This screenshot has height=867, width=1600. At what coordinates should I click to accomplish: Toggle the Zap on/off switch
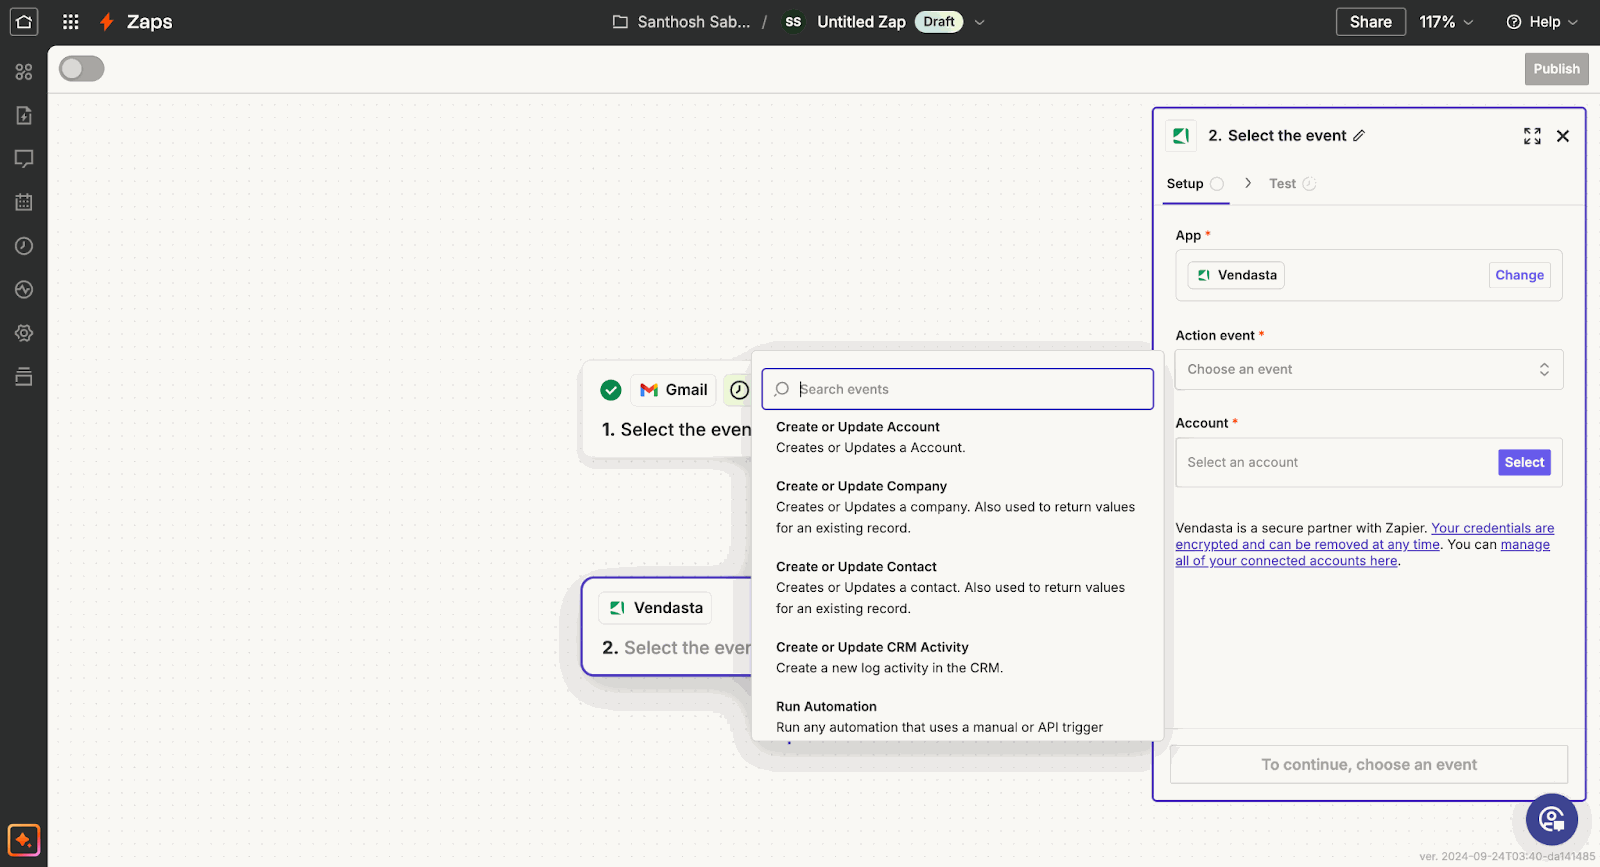tap(82, 69)
